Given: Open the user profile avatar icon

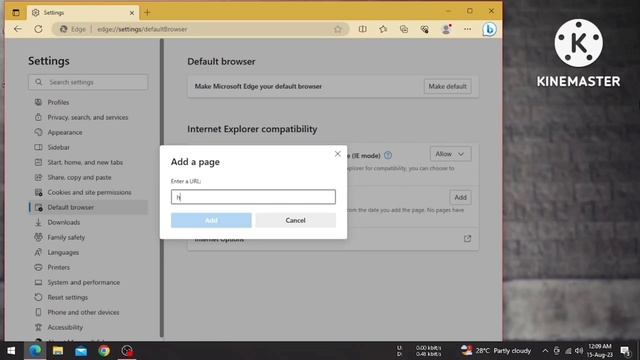Looking at the screenshot, I should [446, 29].
